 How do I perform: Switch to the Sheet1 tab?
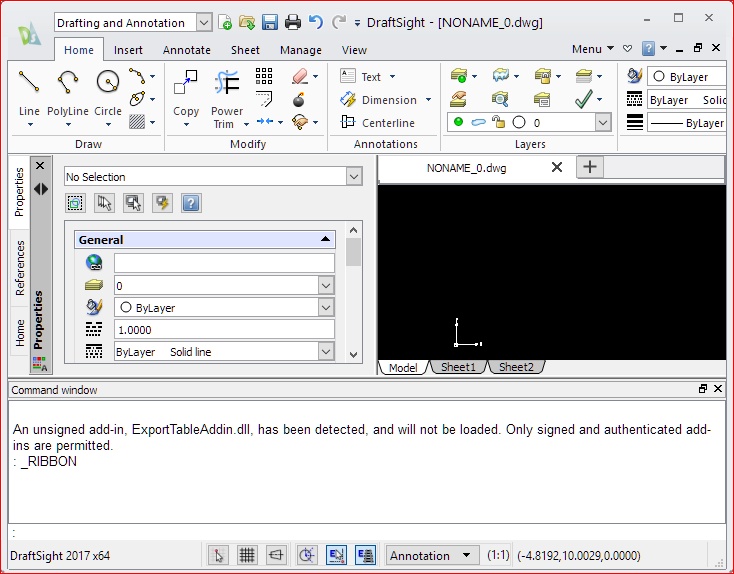458,367
